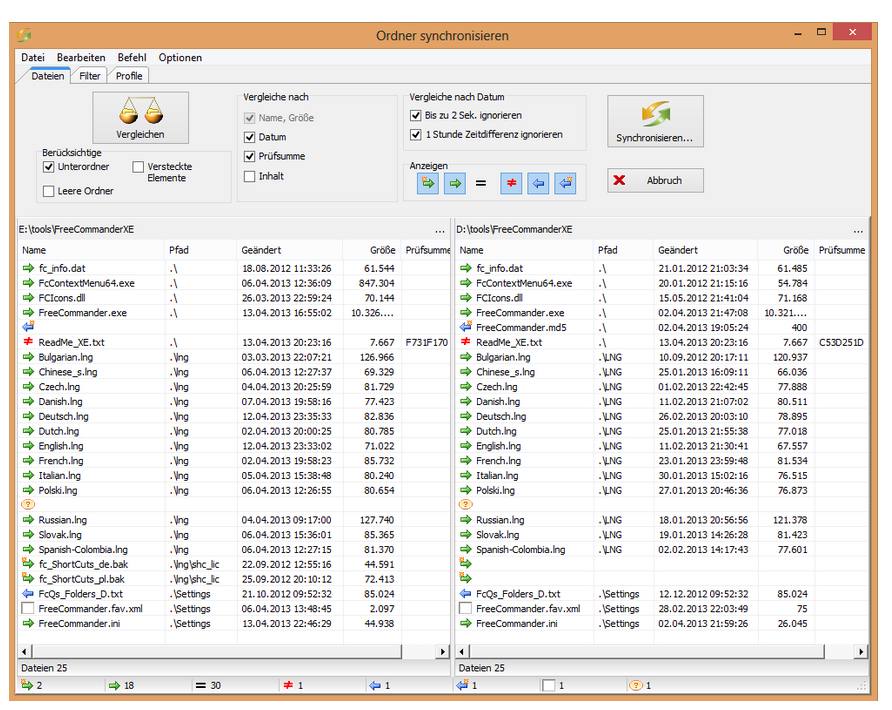
Task: Select right file FcContextMenu64.exe
Action: [x=524, y=283]
